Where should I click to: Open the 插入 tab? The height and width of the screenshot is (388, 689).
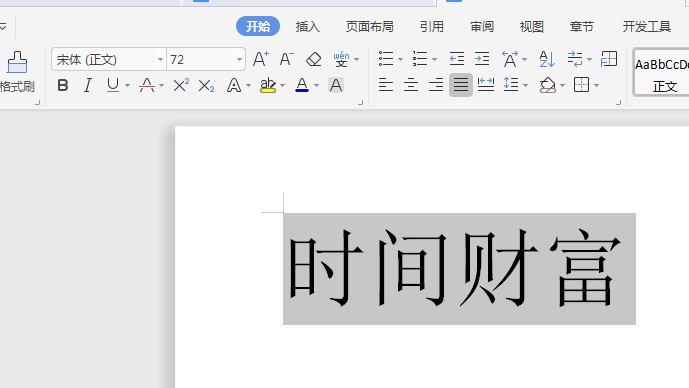[x=308, y=27]
